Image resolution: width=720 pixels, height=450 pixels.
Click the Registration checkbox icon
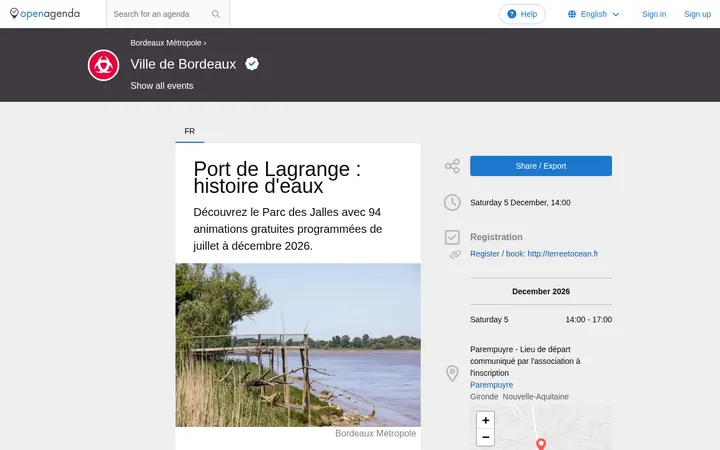click(452, 237)
